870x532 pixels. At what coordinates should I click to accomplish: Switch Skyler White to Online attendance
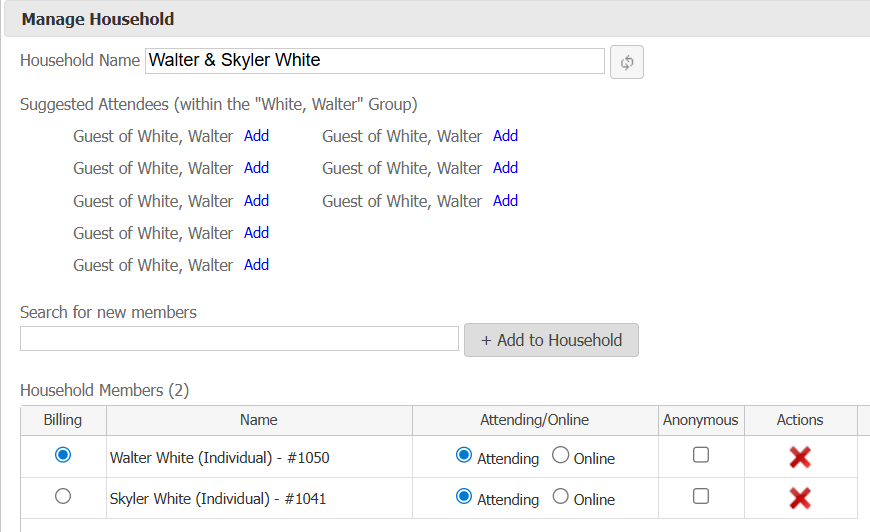pyautogui.click(x=561, y=496)
